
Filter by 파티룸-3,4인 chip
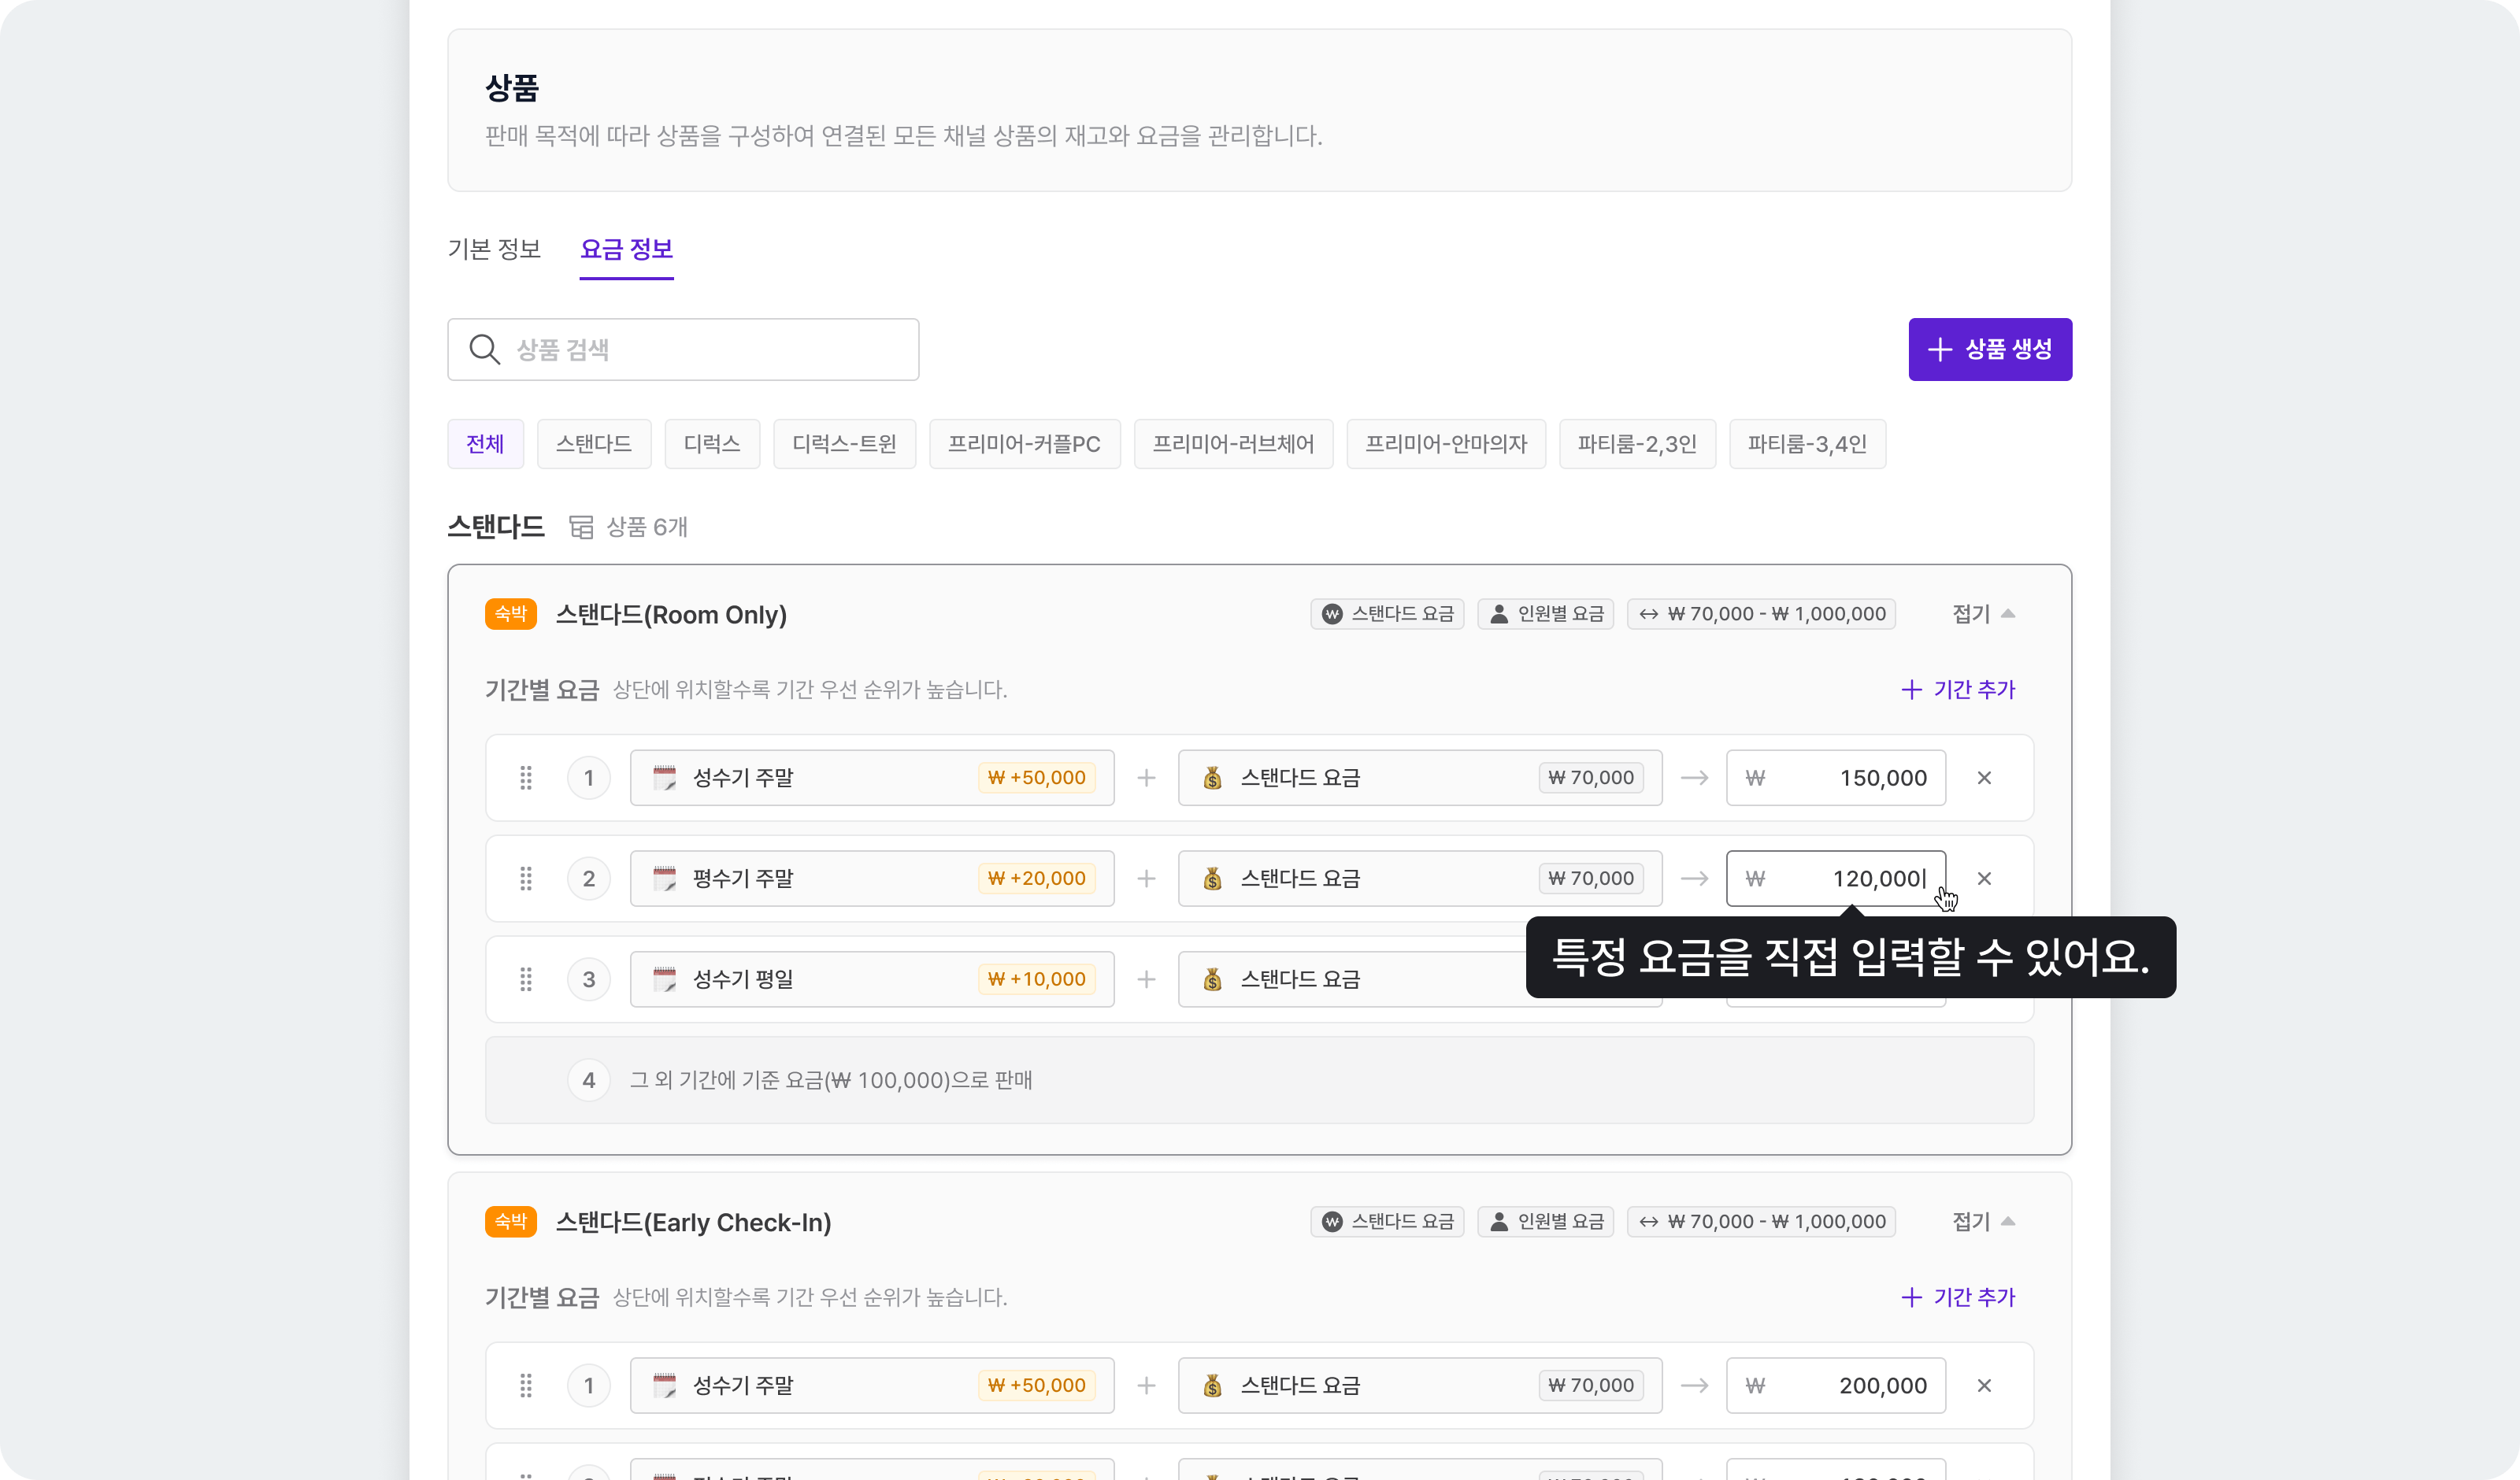(x=1807, y=444)
